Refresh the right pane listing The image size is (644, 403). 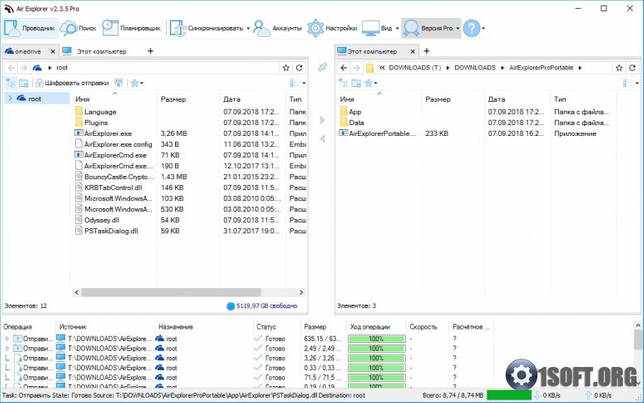pyautogui.click(x=632, y=68)
